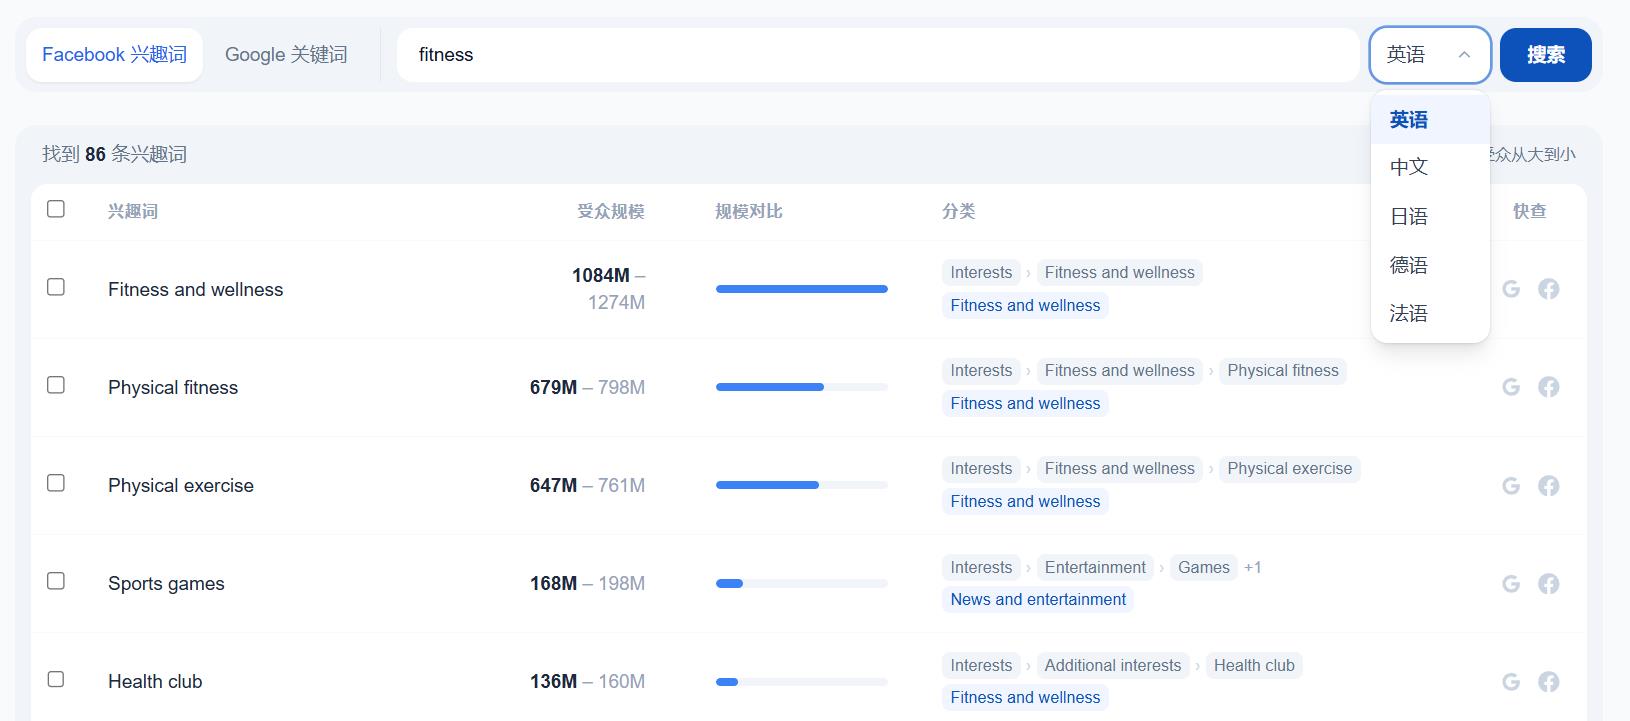
Task: Click the 679M – 798M audience size
Action: pyautogui.click(x=587, y=387)
